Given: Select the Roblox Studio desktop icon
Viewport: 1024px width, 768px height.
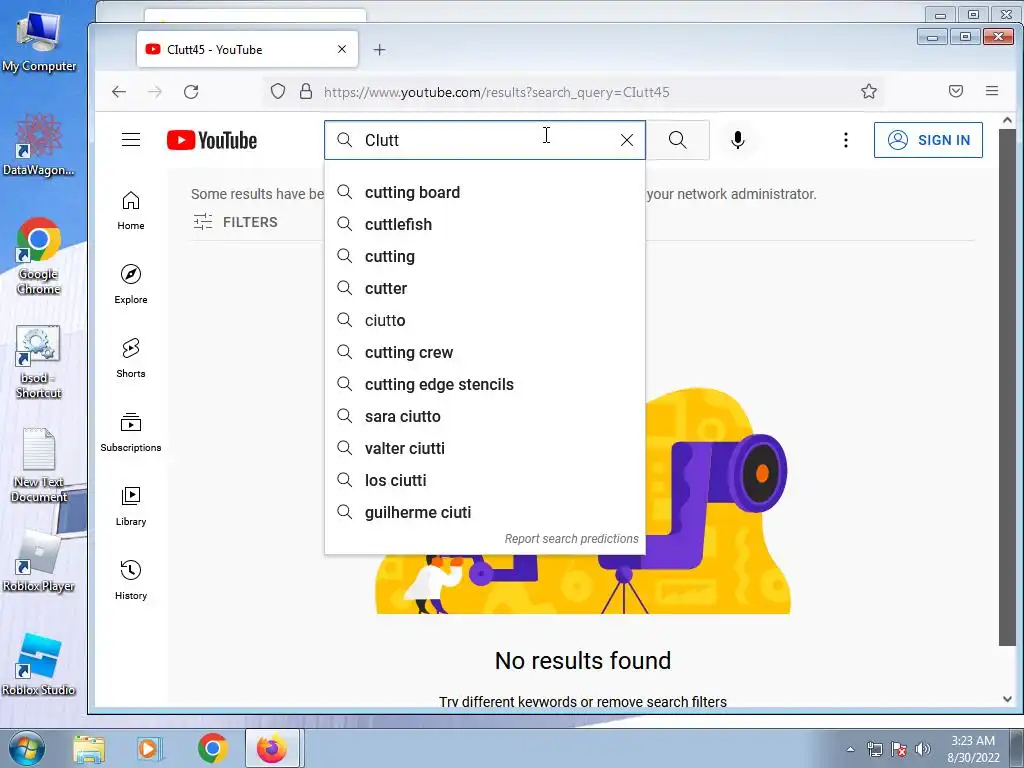Looking at the screenshot, I should (39, 665).
